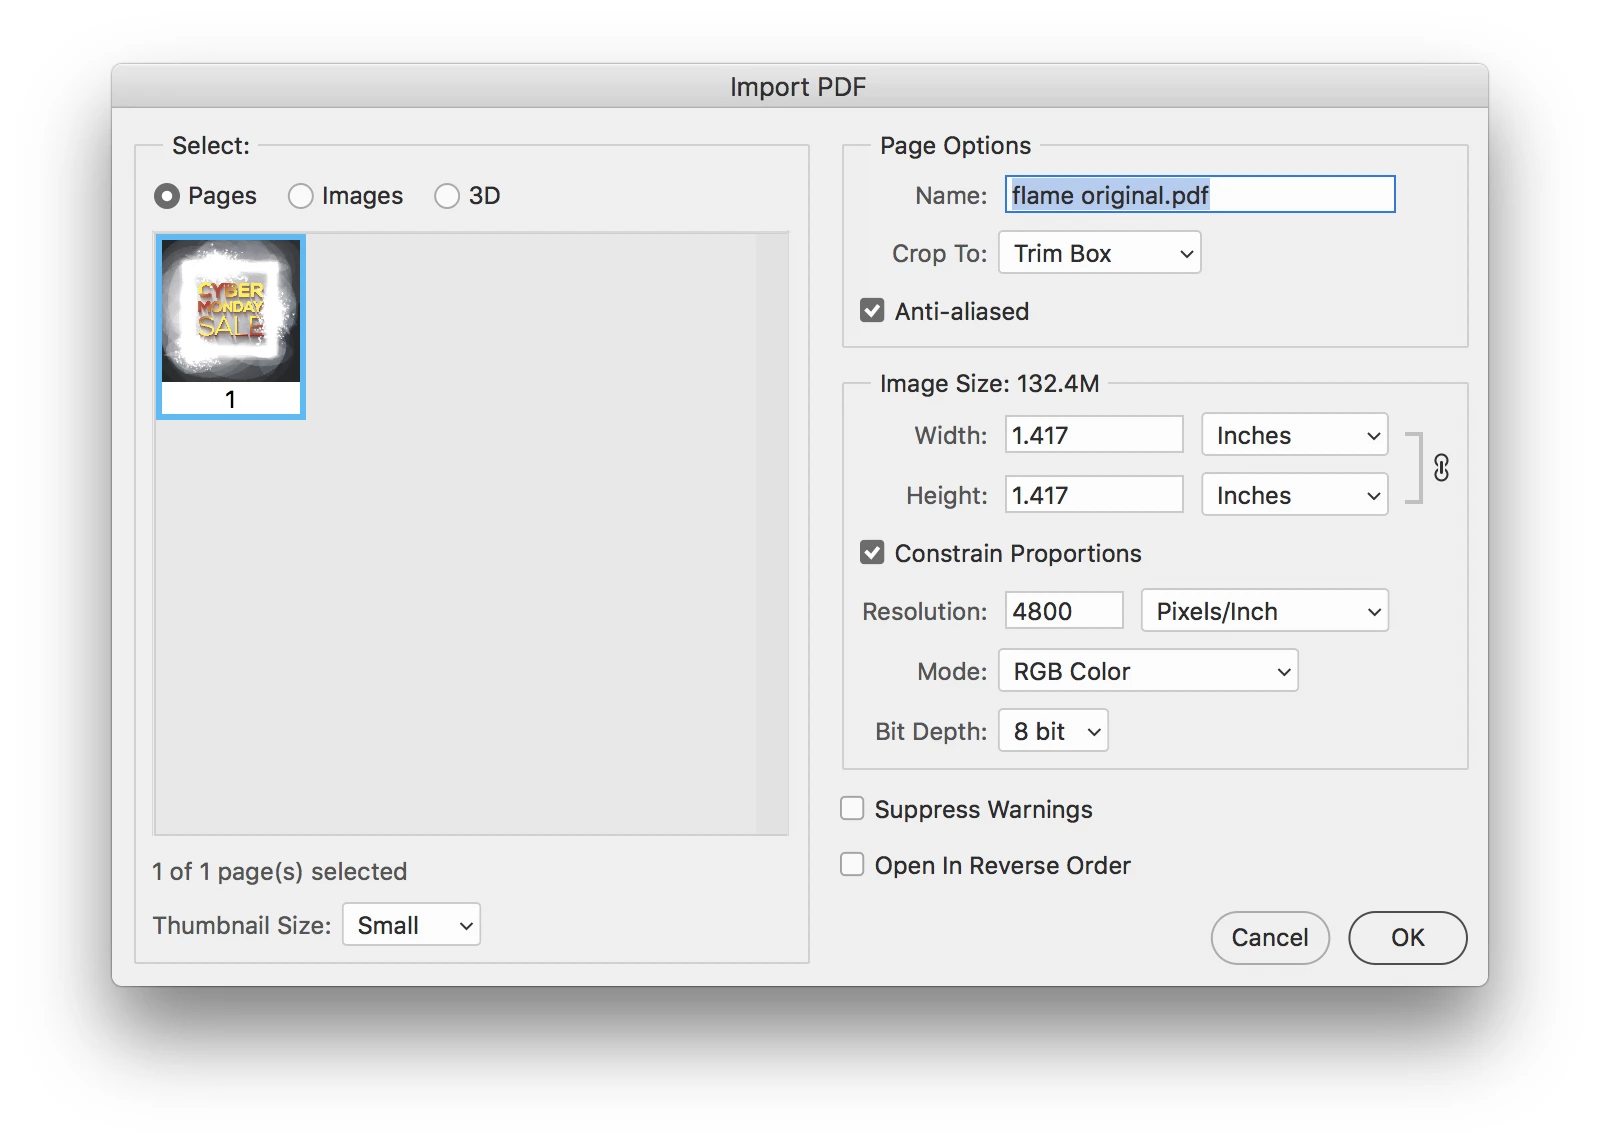Click the Height input field
Viewport: 1600px width, 1146px height.
tap(1094, 495)
